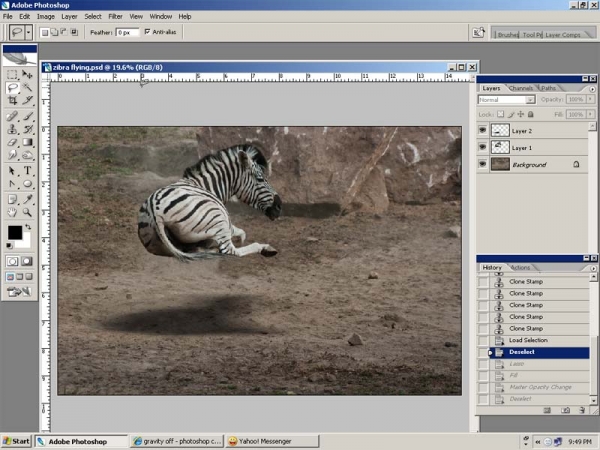Select the Brush tool
The width and height of the screenshot is (600, 450).
click(x=27, y=116)
